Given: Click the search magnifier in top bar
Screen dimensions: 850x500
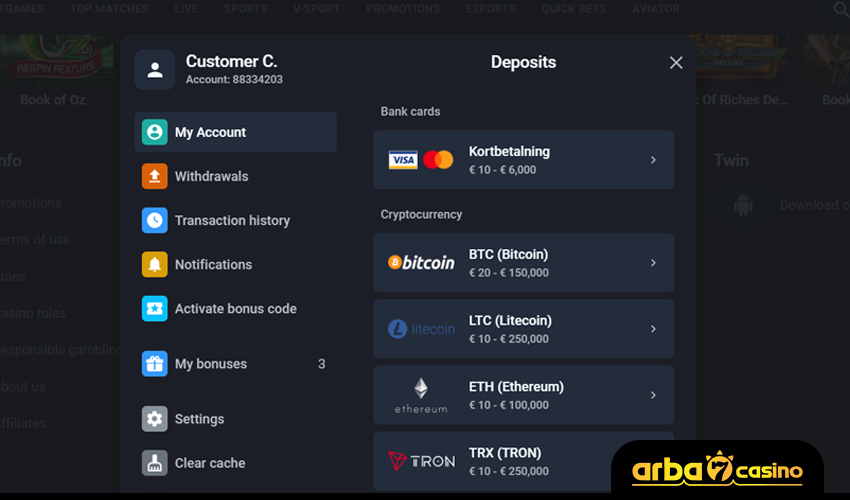Looking at the screenshot, I should tap(840, 9).
